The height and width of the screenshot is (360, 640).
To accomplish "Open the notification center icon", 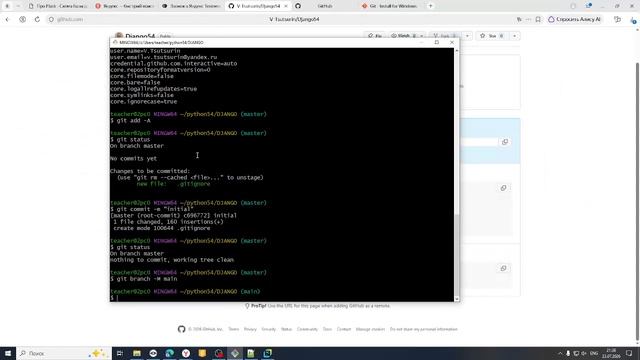I will pyautogui.click(x=629, y=353).
